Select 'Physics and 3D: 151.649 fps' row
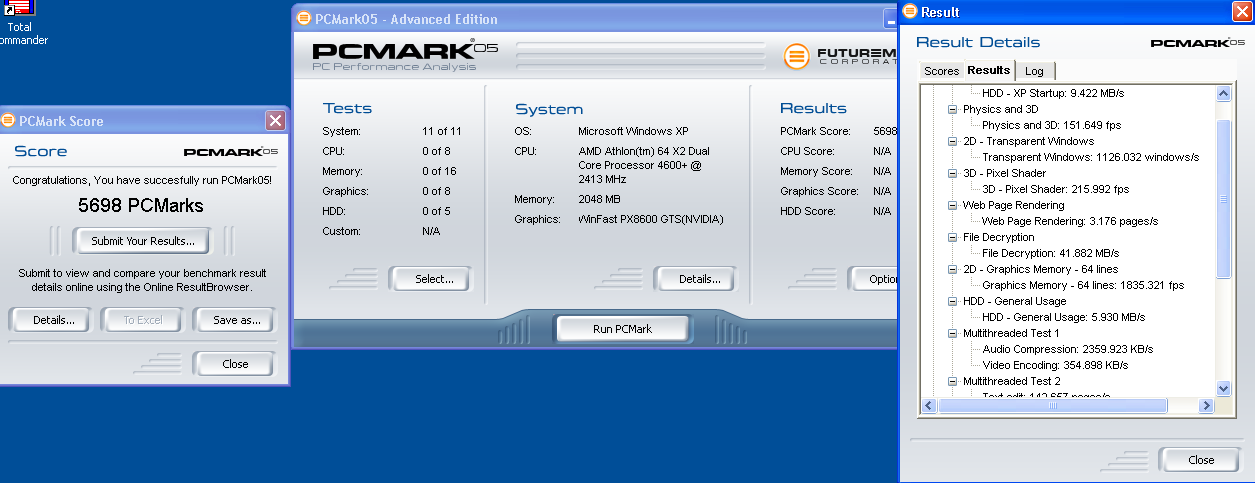Screen dimensions: 1255x483 [1049, 125]
